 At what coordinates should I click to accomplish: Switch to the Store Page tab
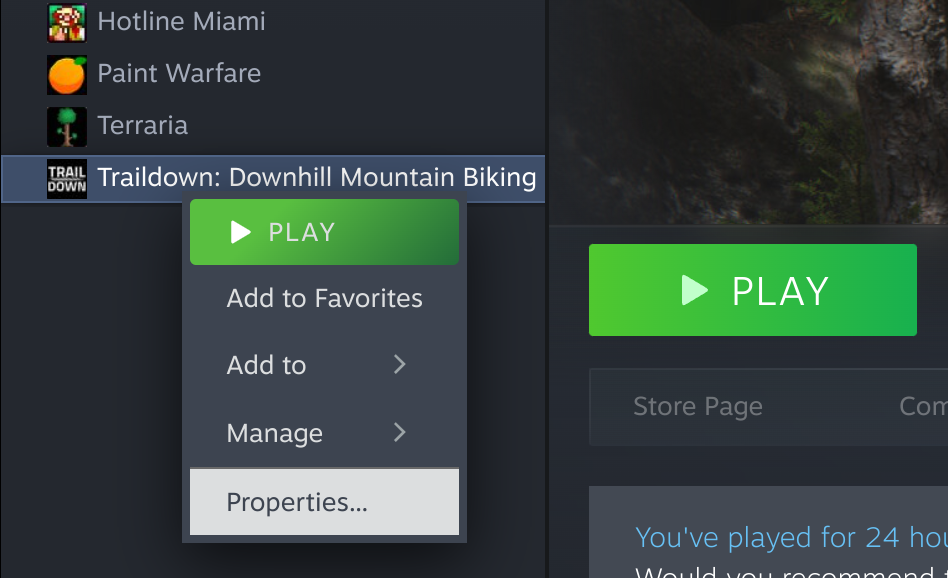697,406
